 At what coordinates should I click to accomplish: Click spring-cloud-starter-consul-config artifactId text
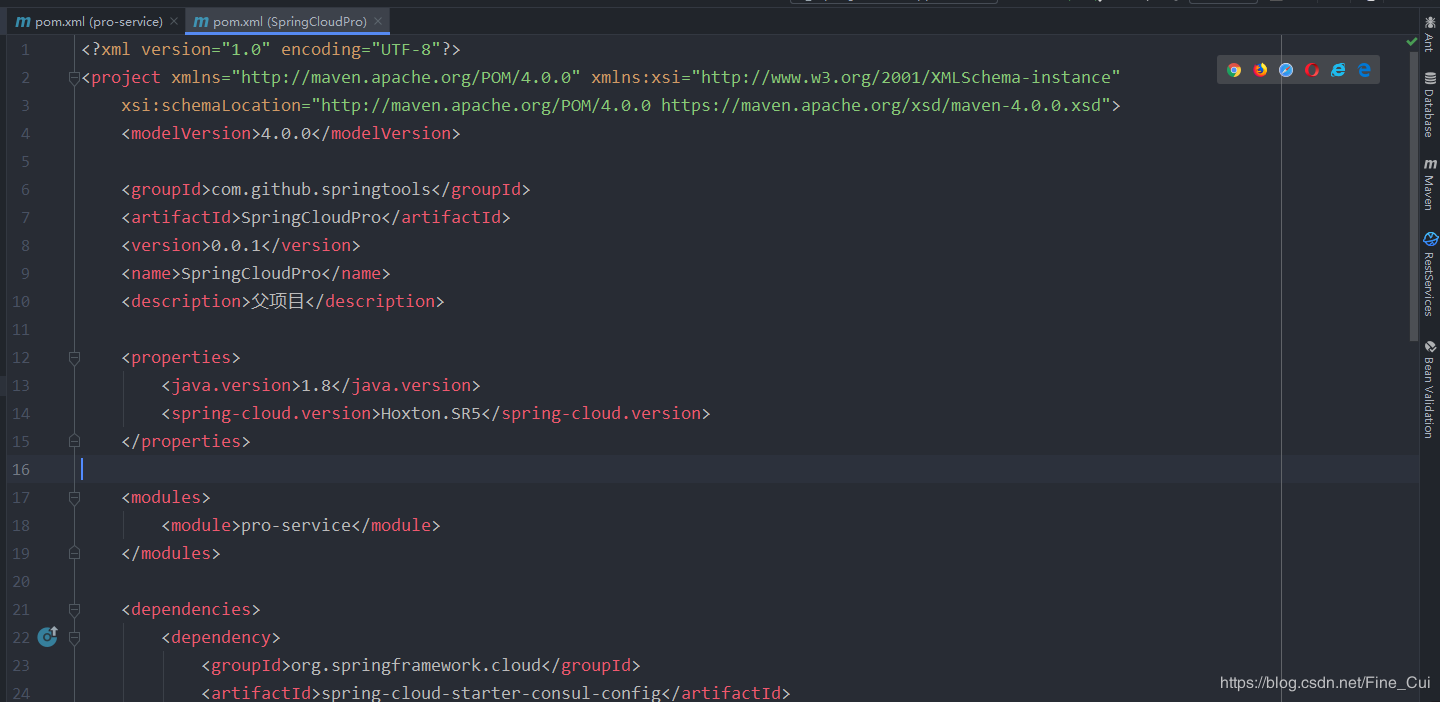(491, 693)
